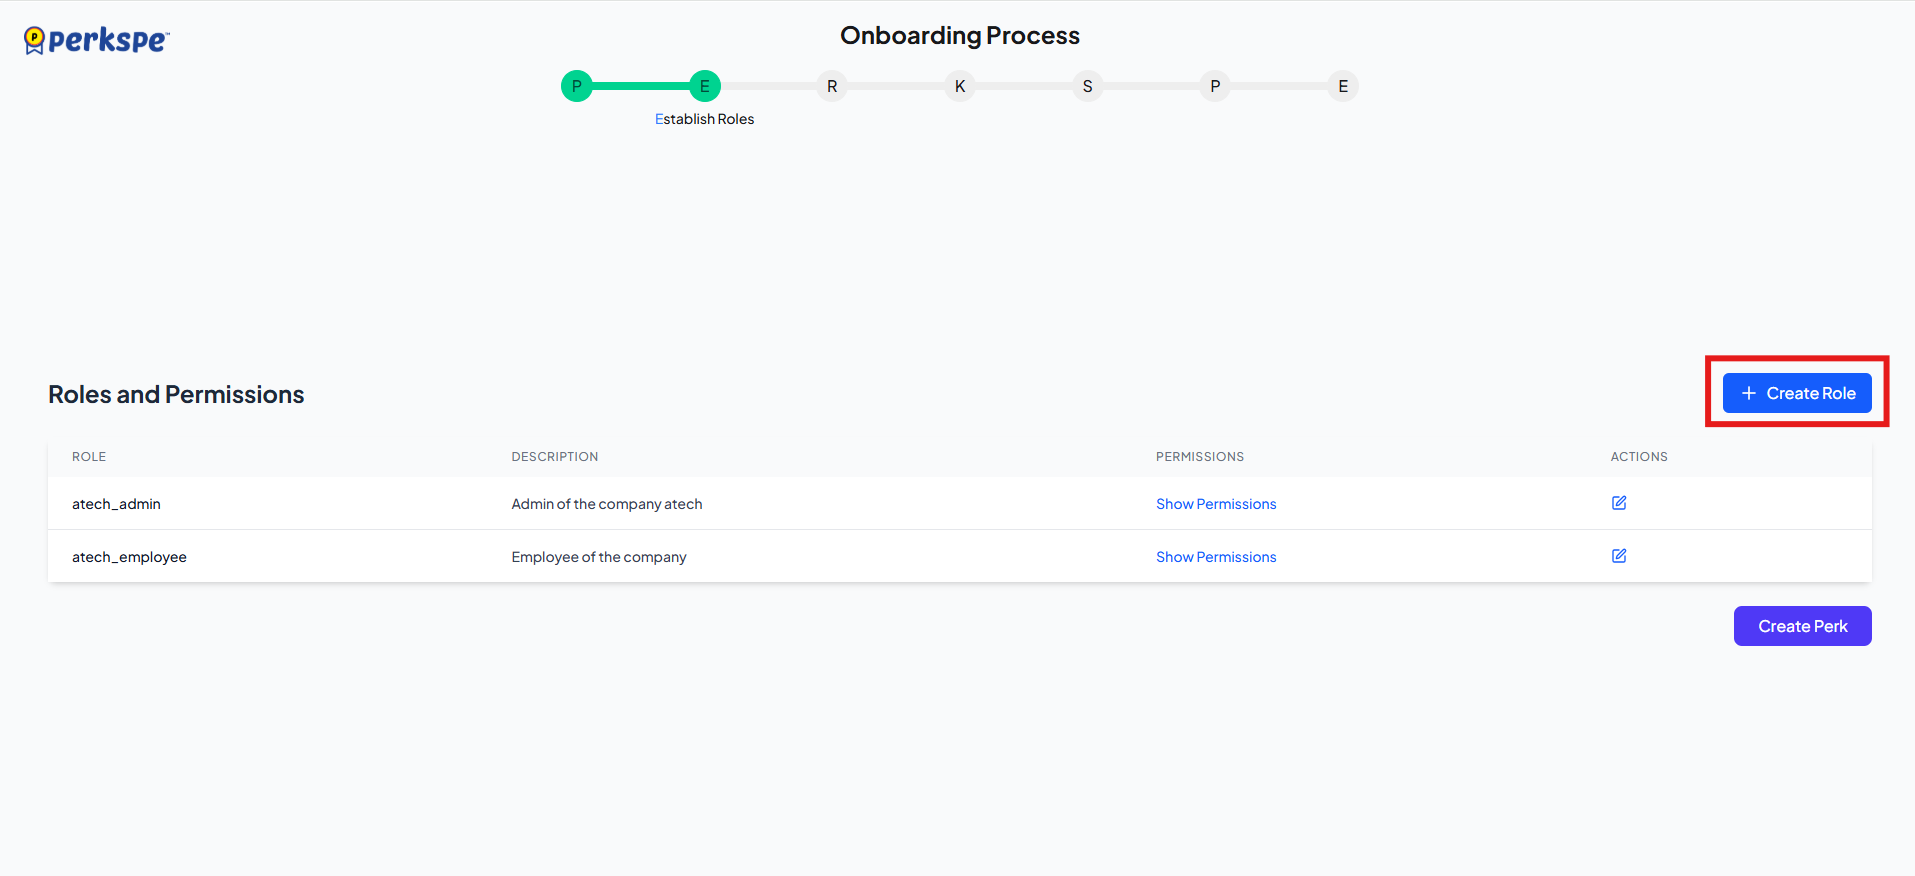Select the K onboarding step
This screenshot has height=876, width=1915.
tap(959, 86)
